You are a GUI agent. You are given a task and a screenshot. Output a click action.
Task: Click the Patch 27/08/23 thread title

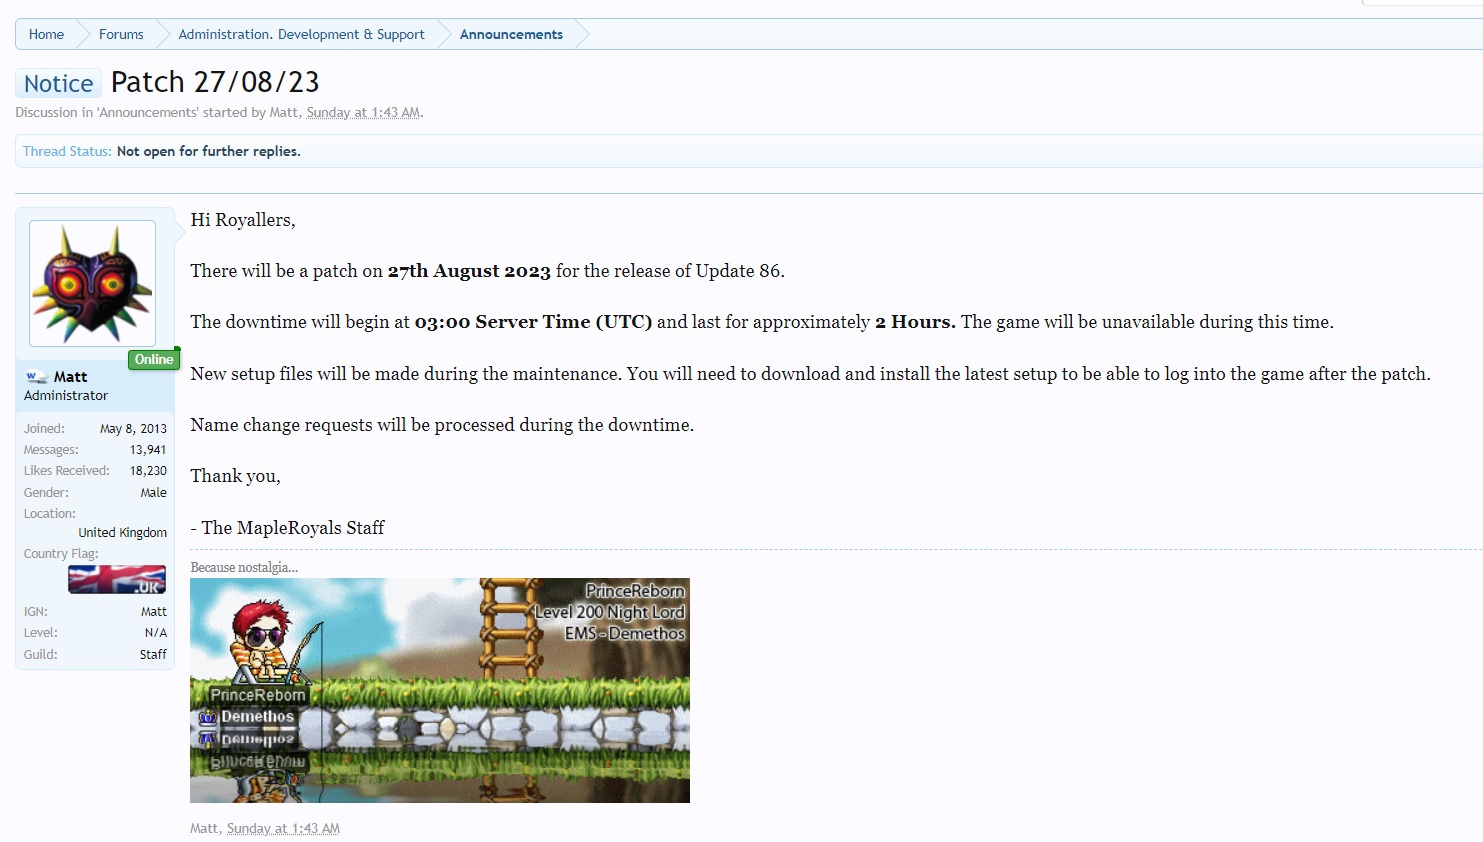click(x=215, y=82)
